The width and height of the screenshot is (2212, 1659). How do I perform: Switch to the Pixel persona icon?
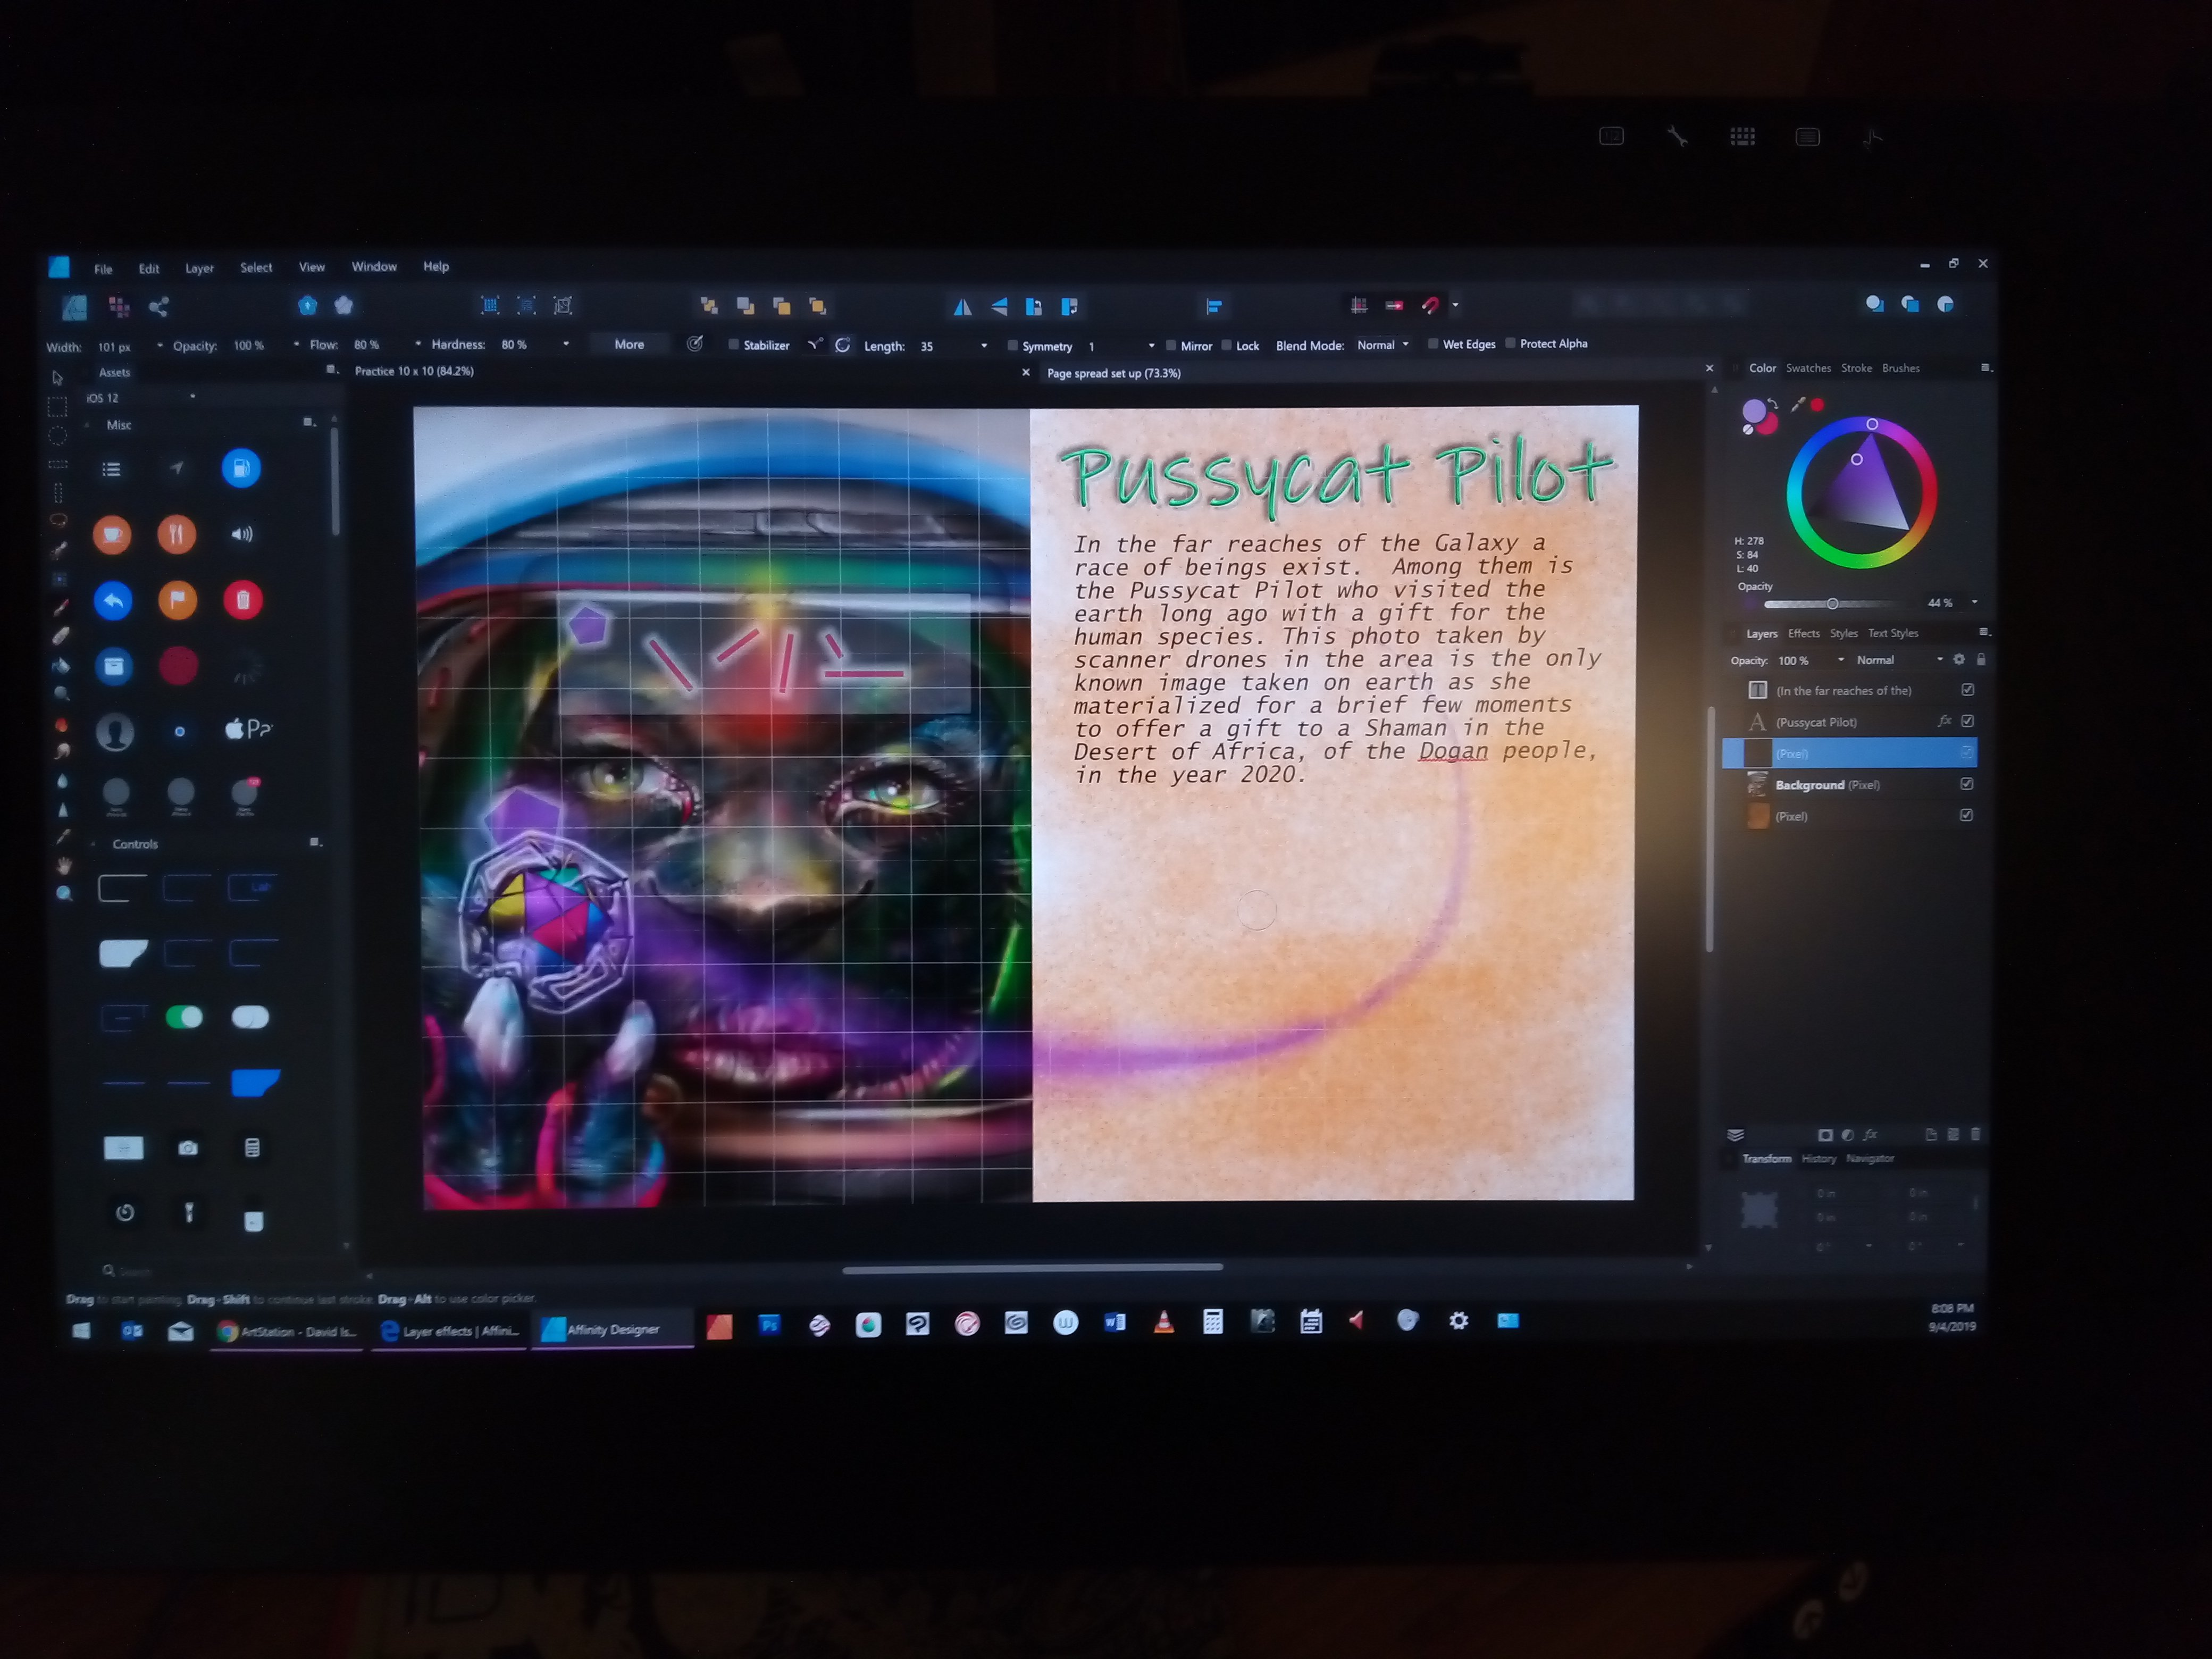click(119, 307)
